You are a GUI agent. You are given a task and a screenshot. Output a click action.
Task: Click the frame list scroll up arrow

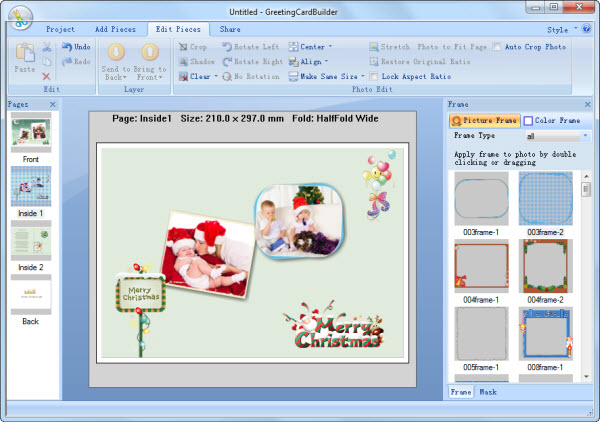point(586,176)
